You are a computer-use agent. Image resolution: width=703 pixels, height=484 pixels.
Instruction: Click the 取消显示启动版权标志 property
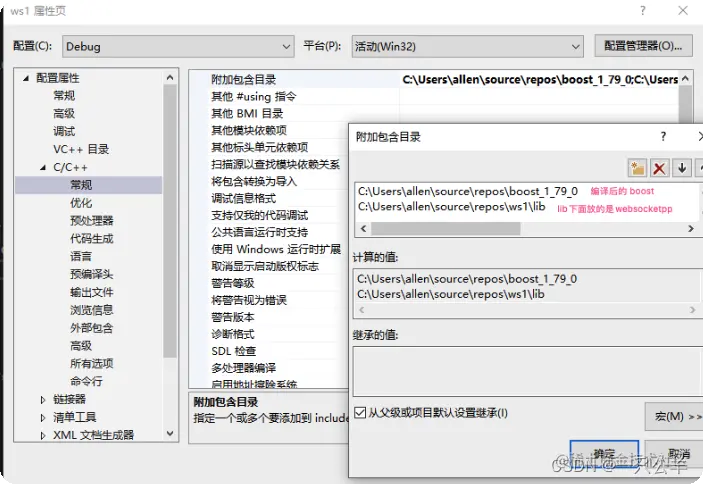[265, 266]
